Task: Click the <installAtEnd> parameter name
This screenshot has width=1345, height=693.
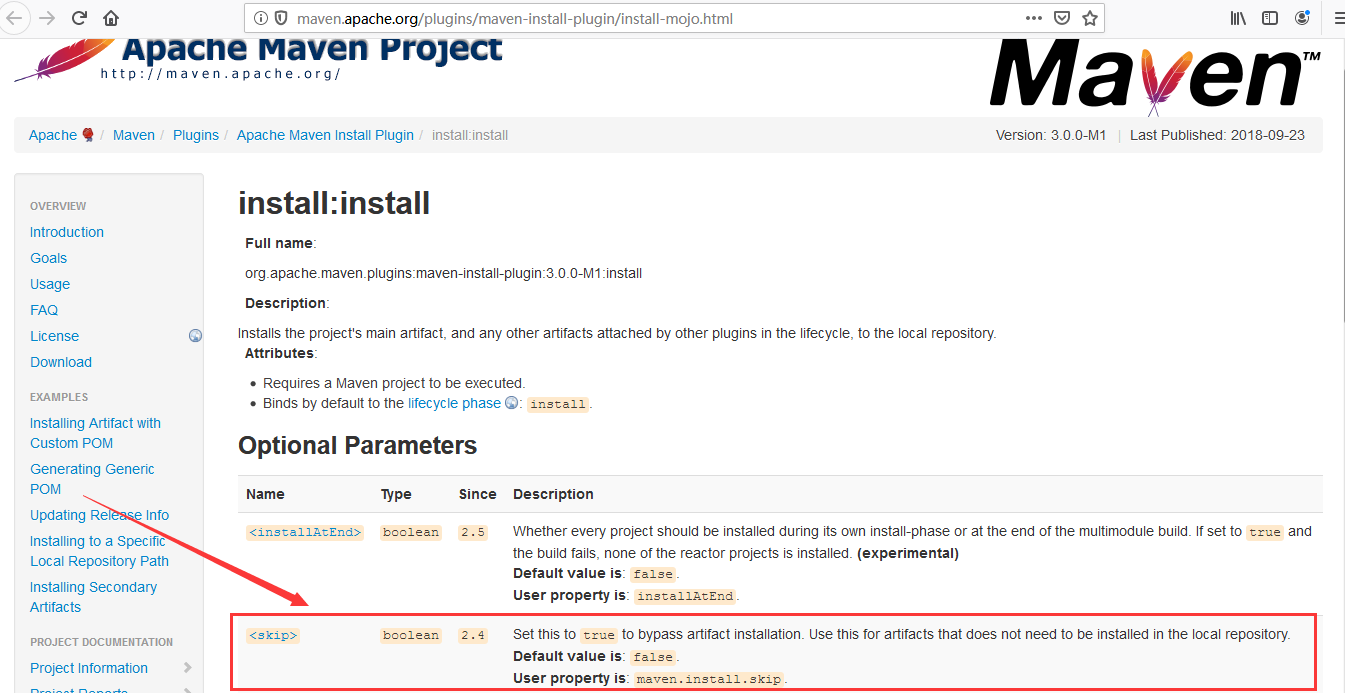Action: pyautogui.click(x=304, y=532)
